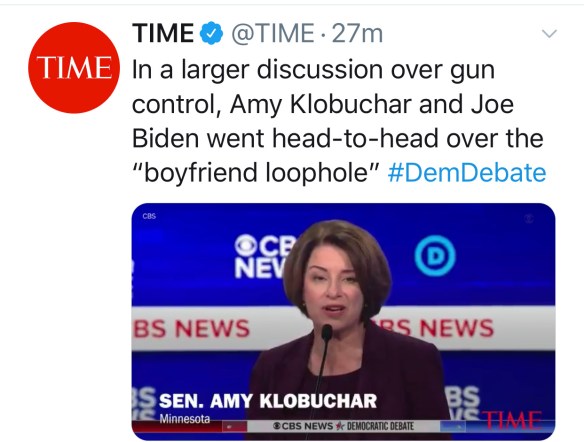Open the @TIME handle profile
The image size is (584, 442).
tap(273, 33)
